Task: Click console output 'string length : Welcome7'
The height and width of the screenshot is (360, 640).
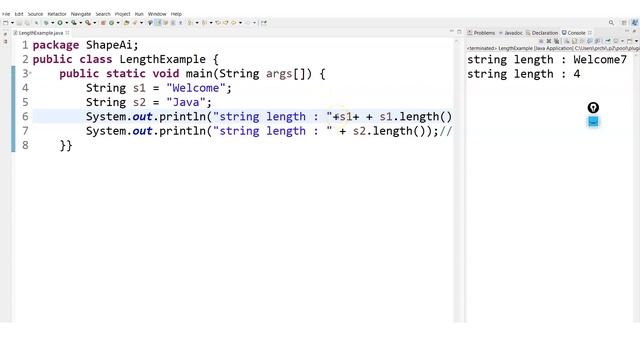Action: (547, 60)
